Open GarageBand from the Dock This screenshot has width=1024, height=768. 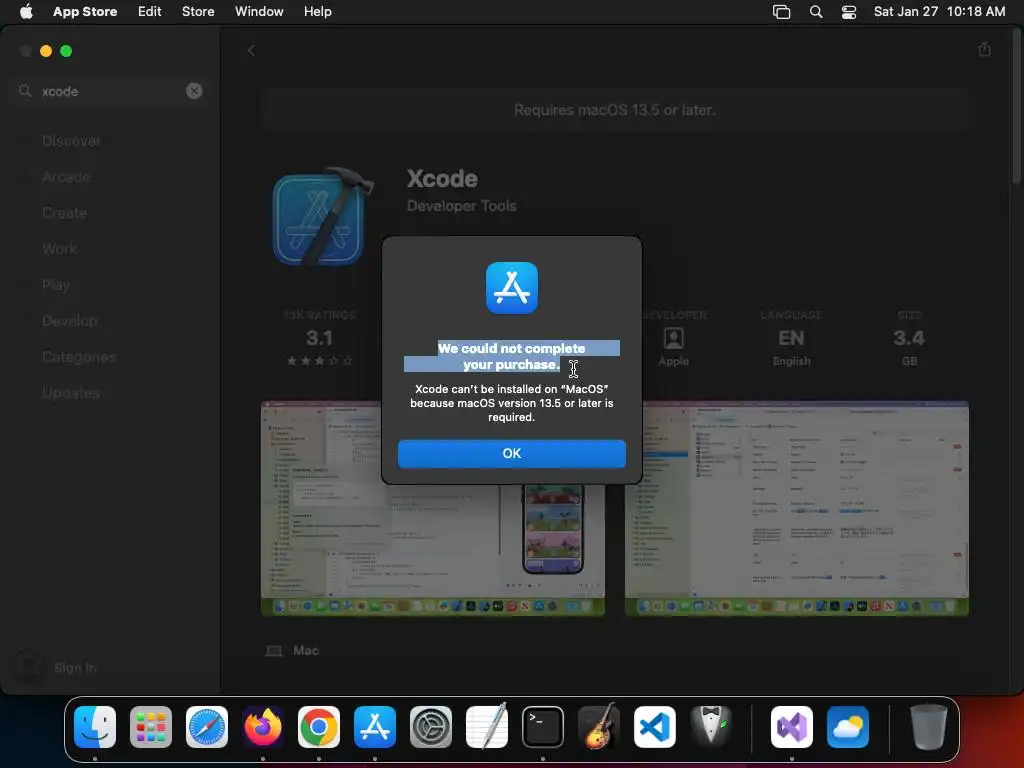(x=599, y=726)
